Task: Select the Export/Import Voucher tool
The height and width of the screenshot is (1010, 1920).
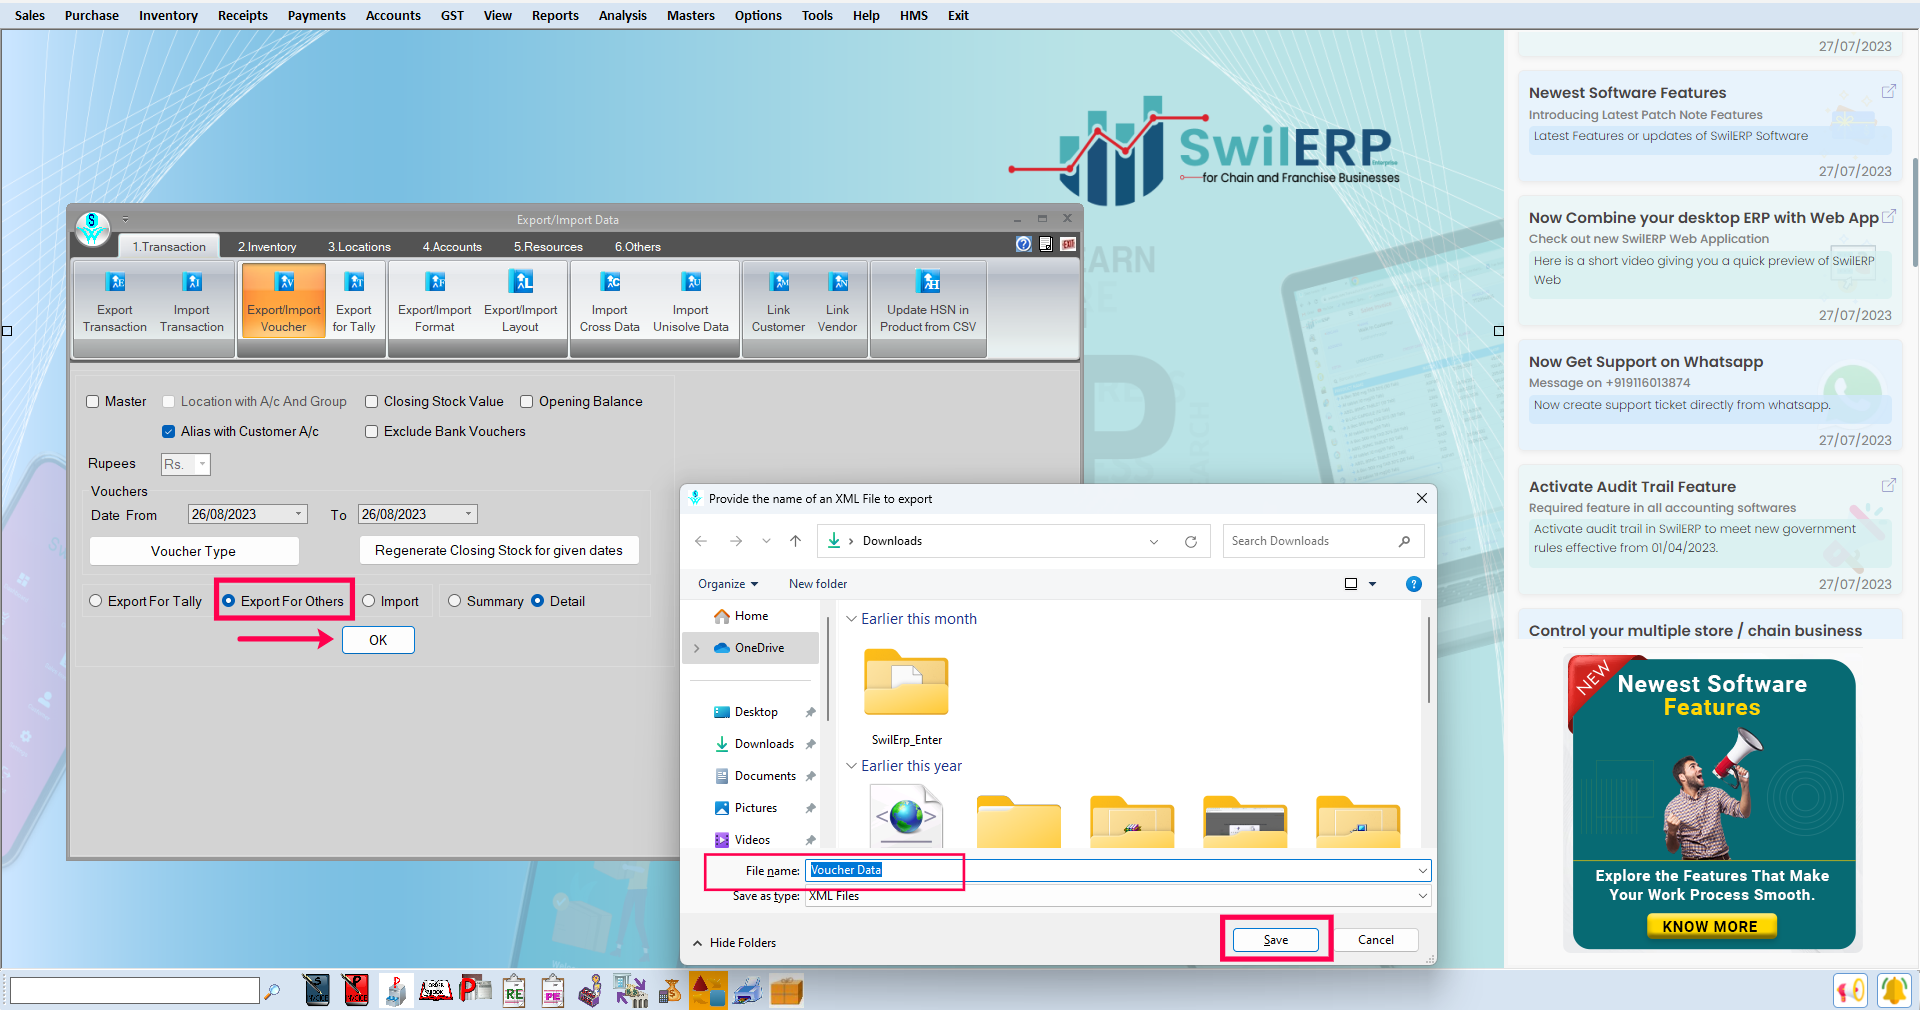Action: (x=284, y=300)
